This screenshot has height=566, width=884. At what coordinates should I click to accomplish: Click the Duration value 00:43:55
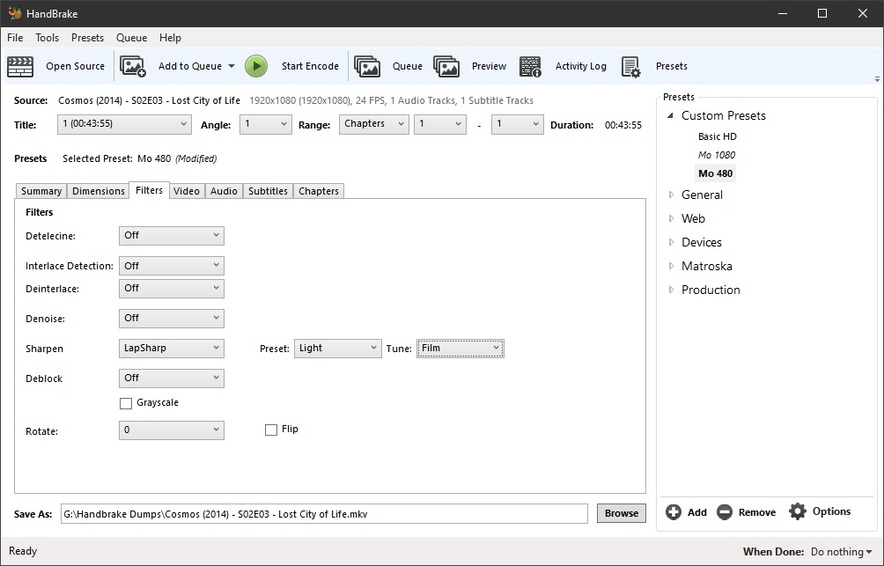point(623,125)
